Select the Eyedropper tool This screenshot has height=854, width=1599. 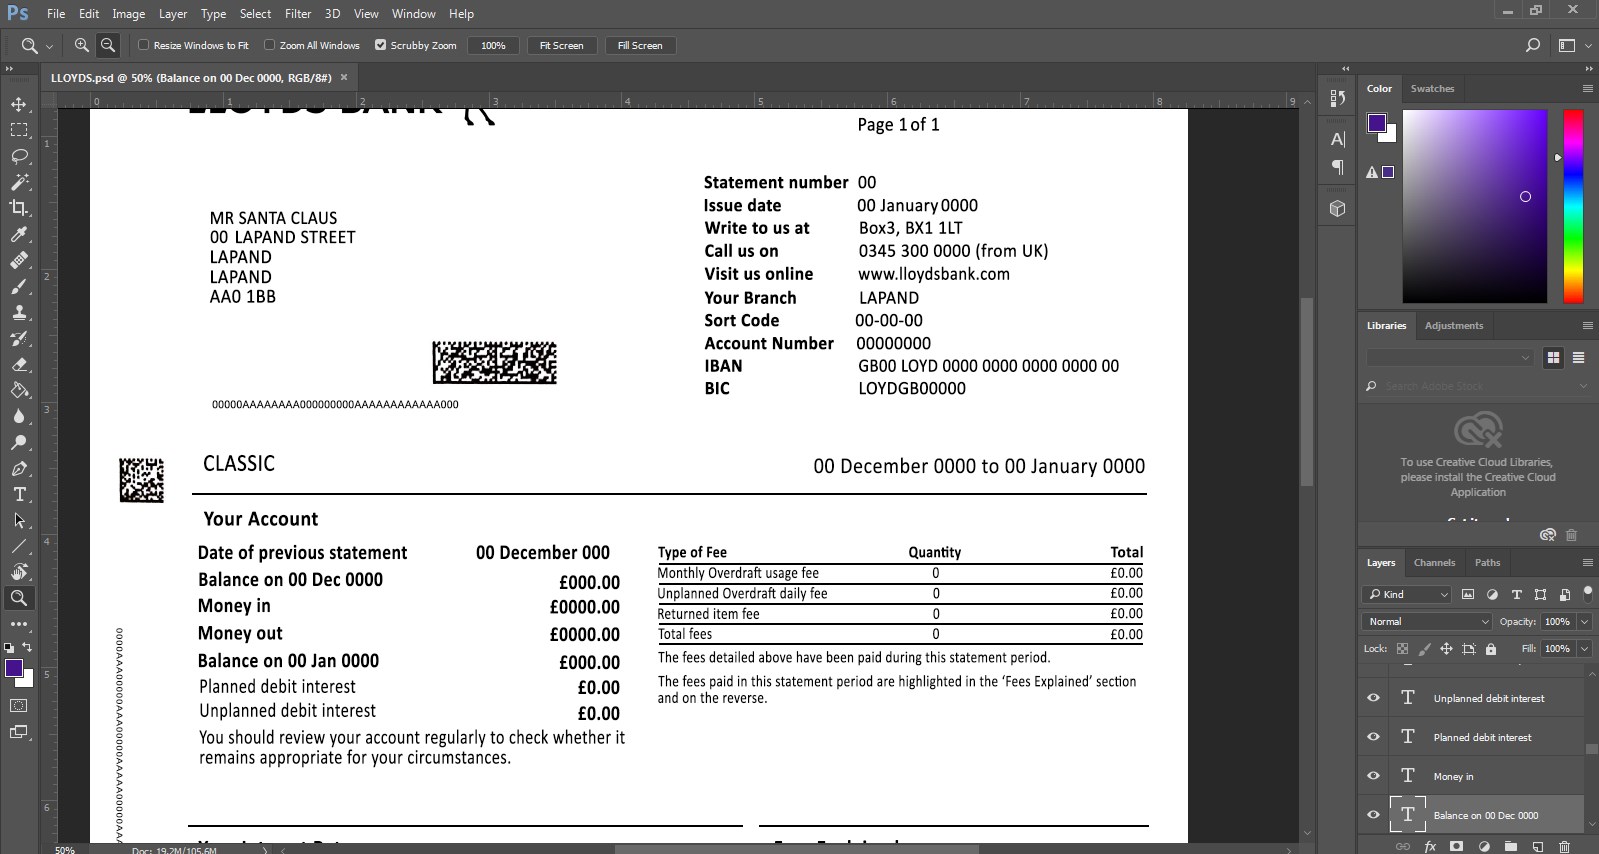[19, 234]
